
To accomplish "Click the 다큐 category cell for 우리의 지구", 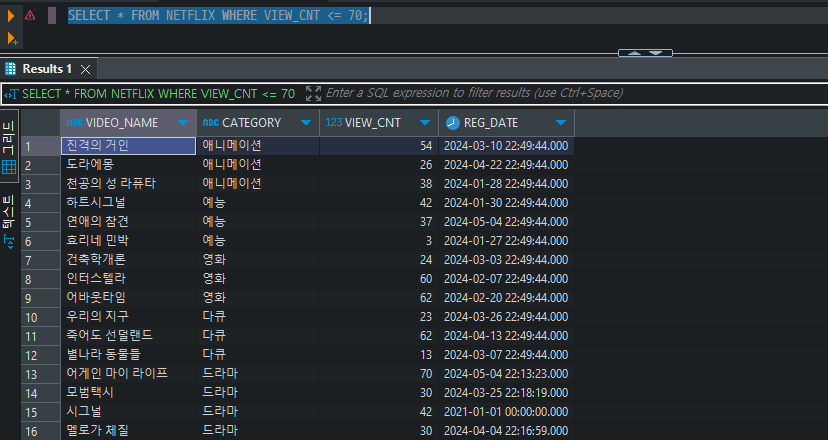I will (x=258, y=317).
